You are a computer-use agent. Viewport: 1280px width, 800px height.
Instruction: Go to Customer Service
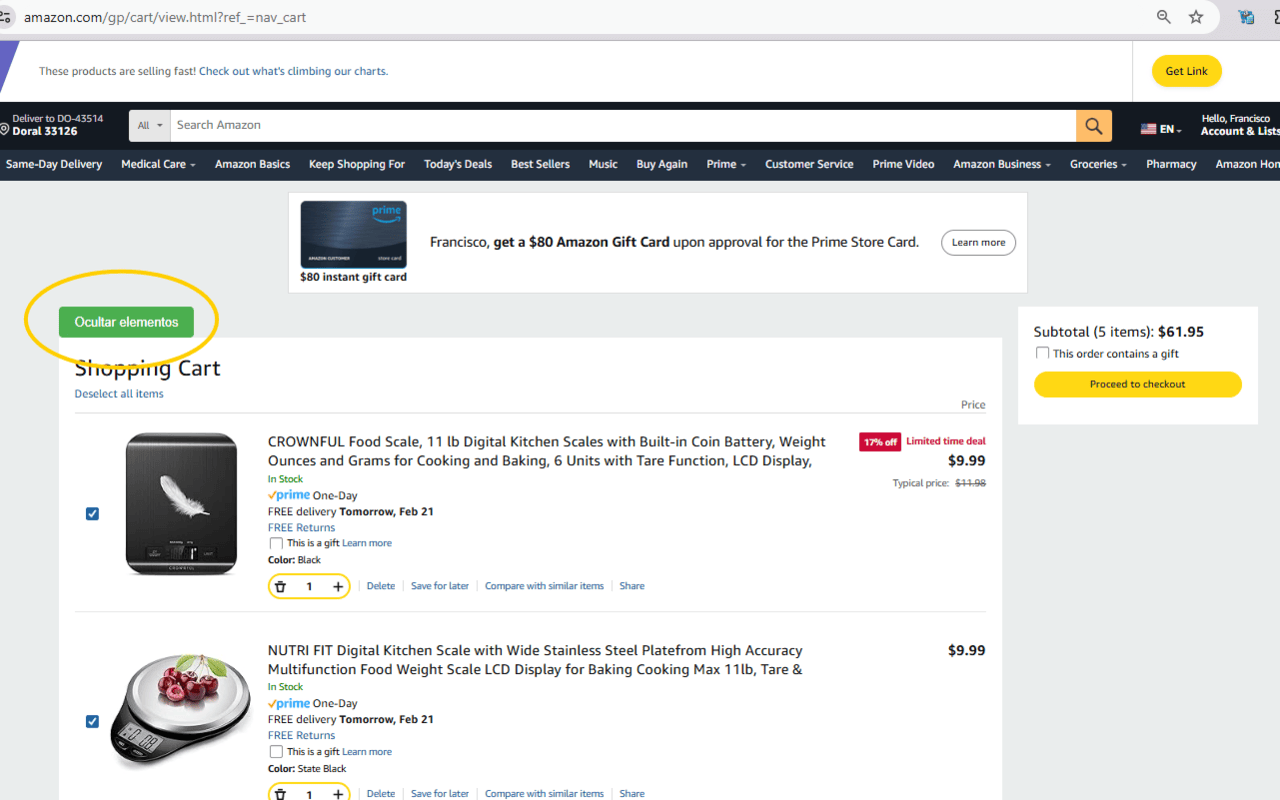[x=809, y=164]
